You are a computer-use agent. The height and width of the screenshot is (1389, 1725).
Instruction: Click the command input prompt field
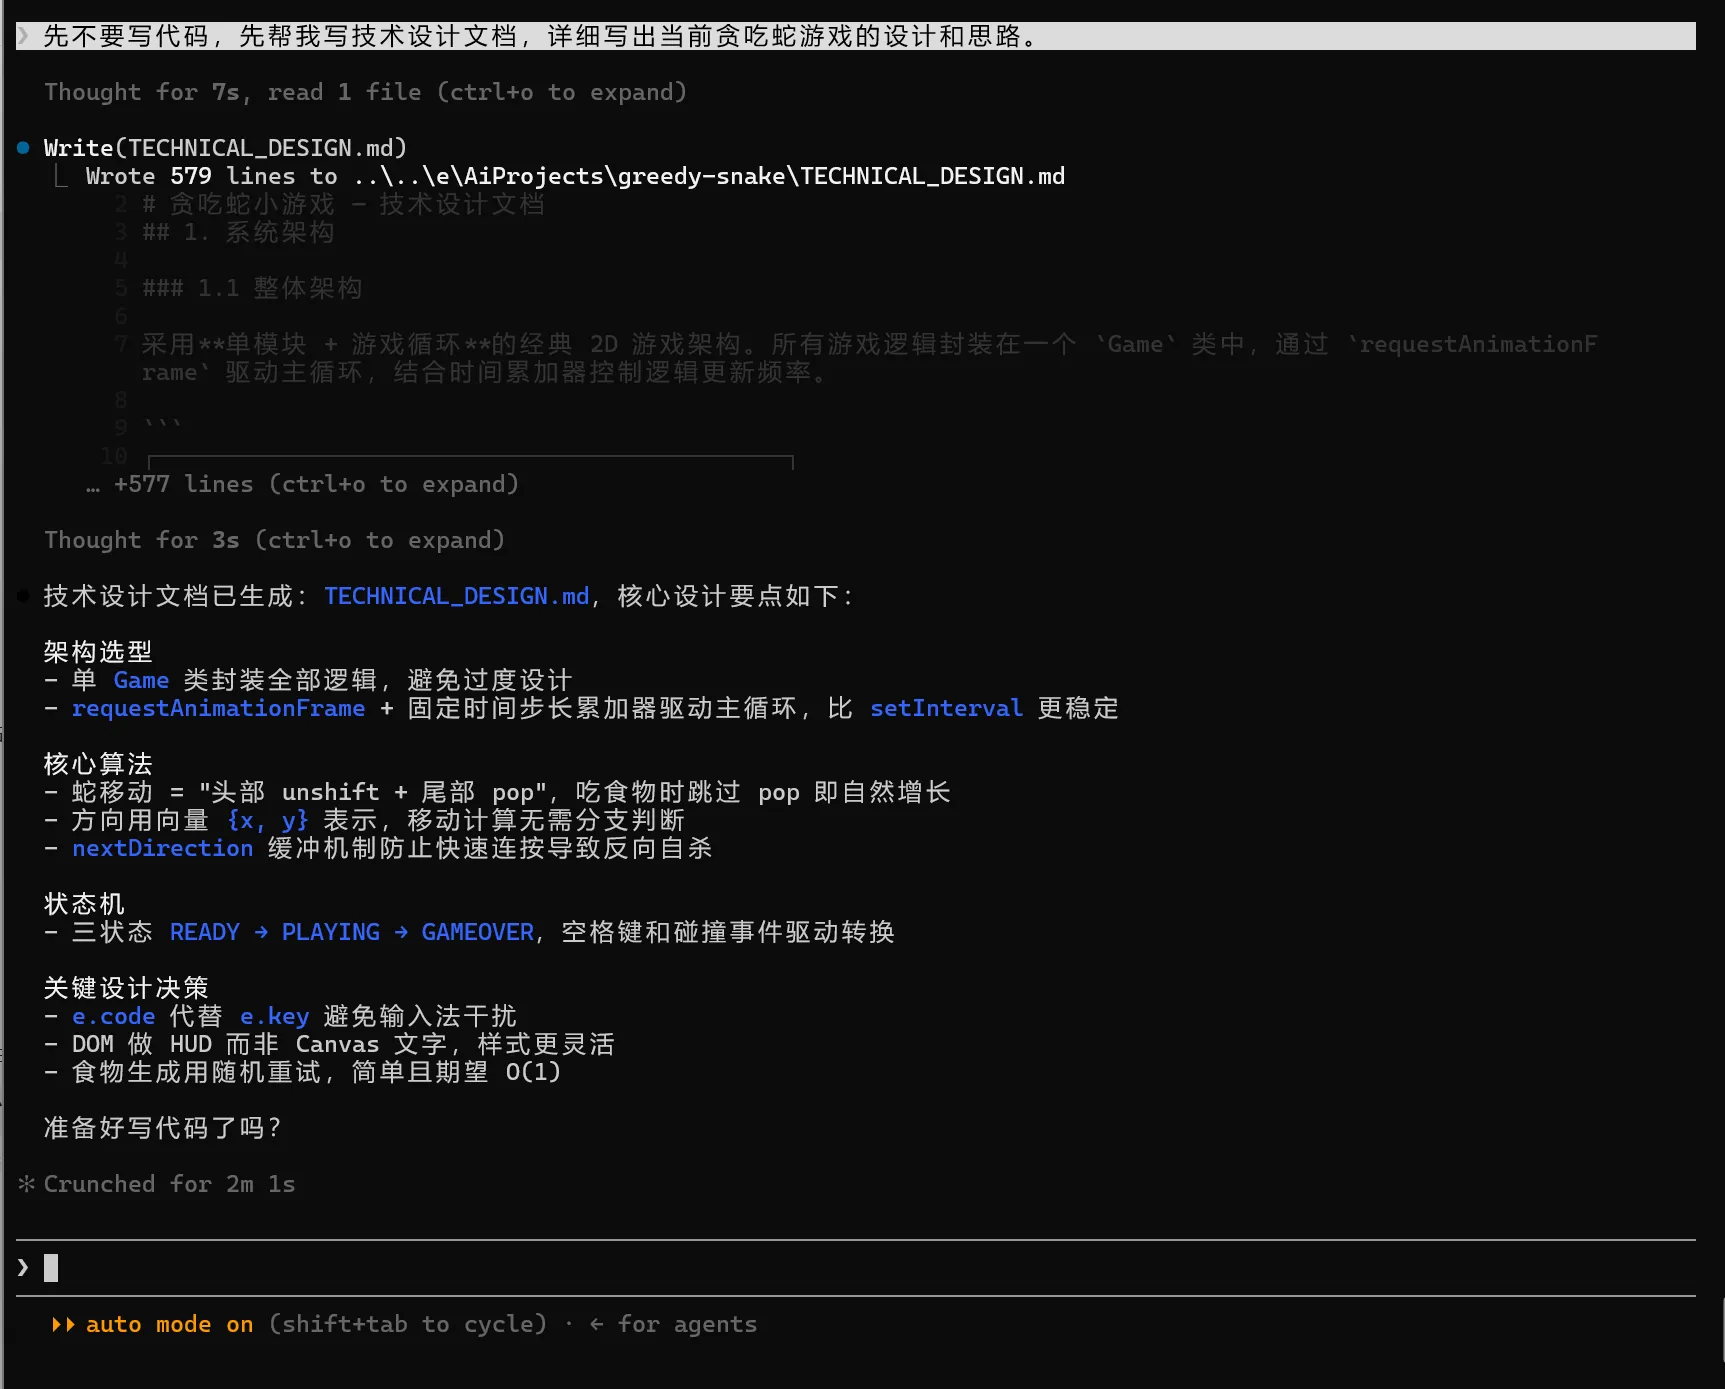[x=855, y=1268]
